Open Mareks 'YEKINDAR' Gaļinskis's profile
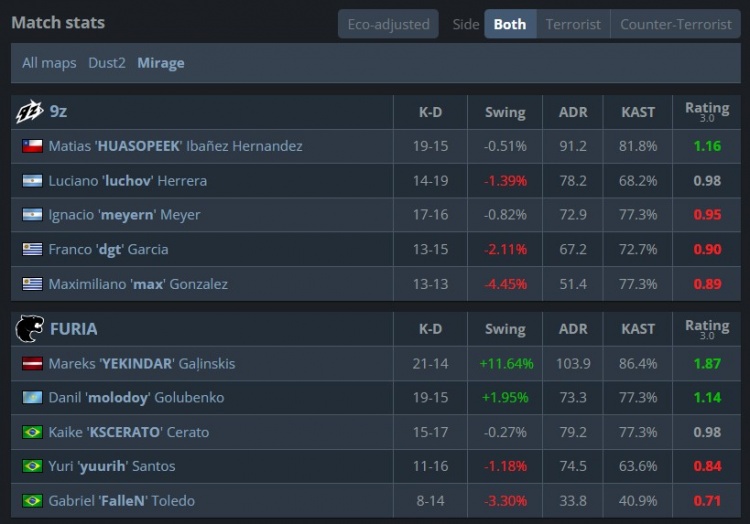 pyautogui.click(x=142, y=364)
